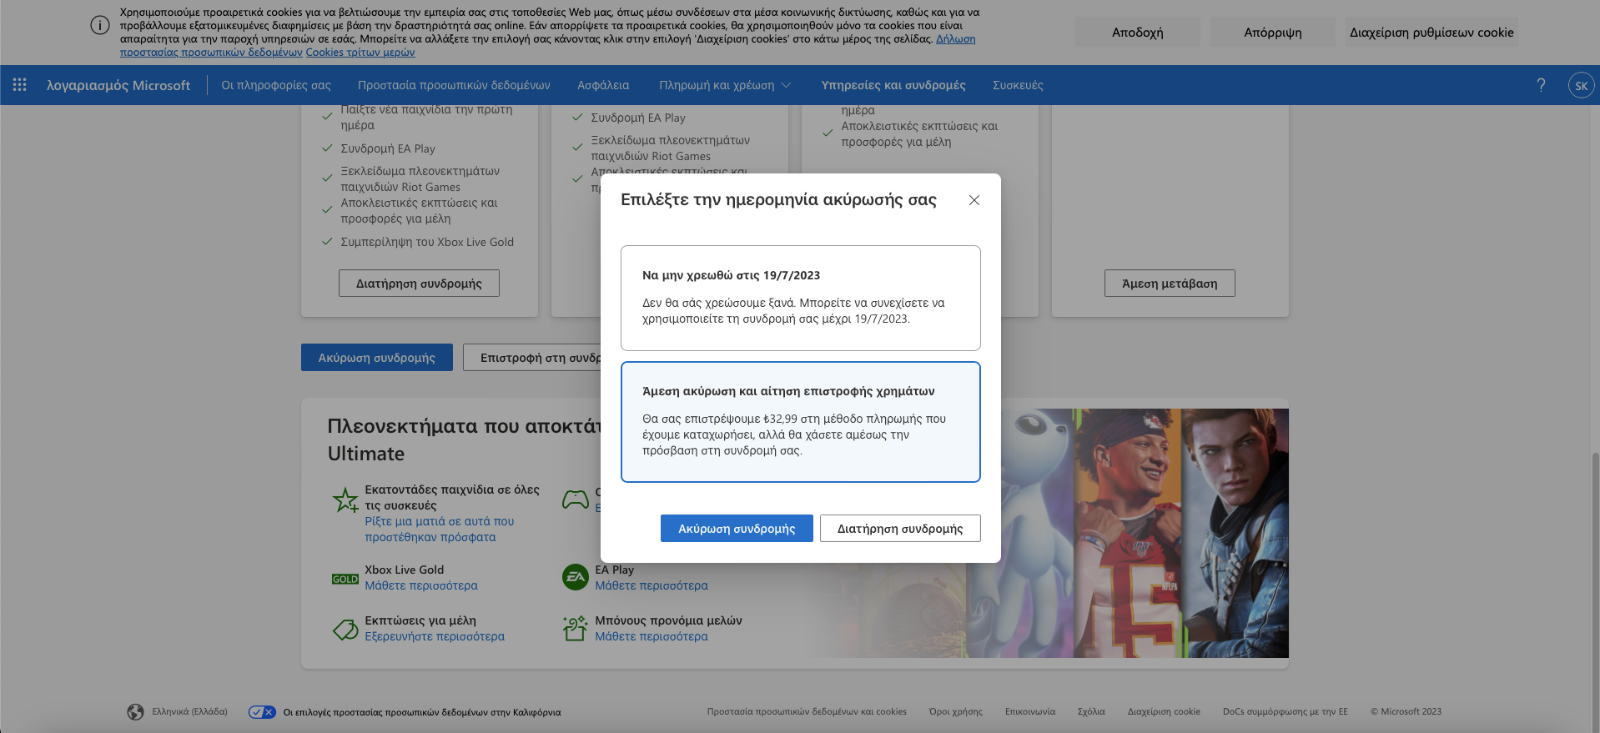Open footer Επικοινωνία link

[1030, 712]
